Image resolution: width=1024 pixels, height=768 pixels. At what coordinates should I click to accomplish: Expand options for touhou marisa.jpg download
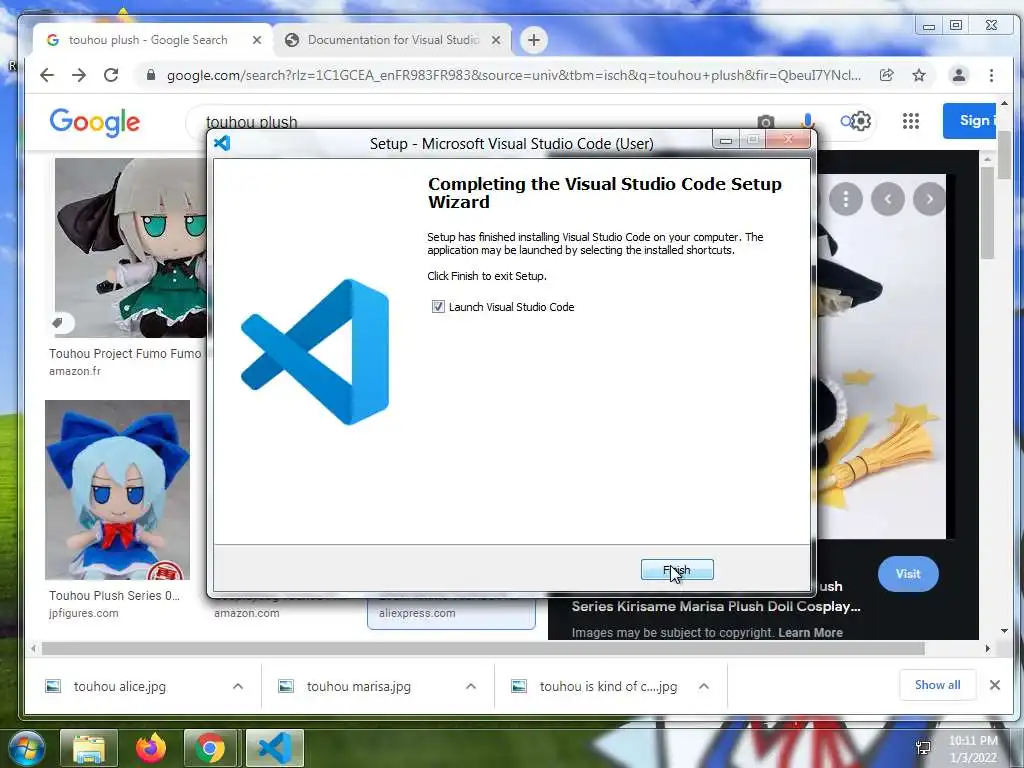click(471, 686)
